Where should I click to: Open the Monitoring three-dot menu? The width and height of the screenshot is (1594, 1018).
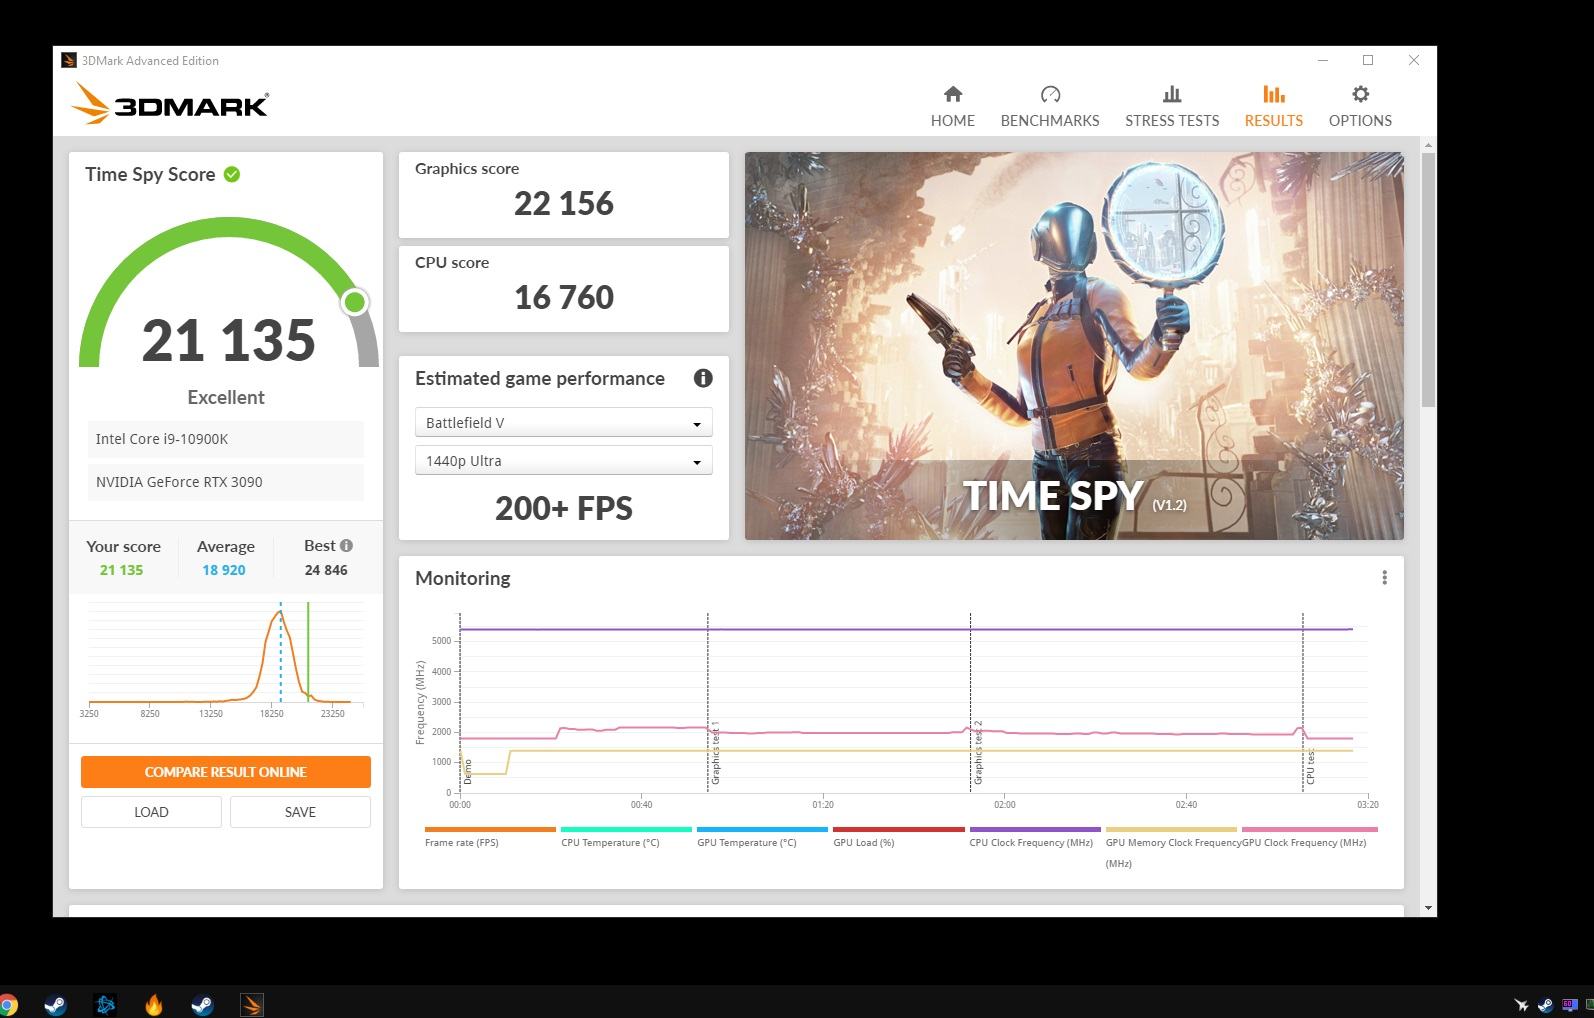tap(1384, 578)
